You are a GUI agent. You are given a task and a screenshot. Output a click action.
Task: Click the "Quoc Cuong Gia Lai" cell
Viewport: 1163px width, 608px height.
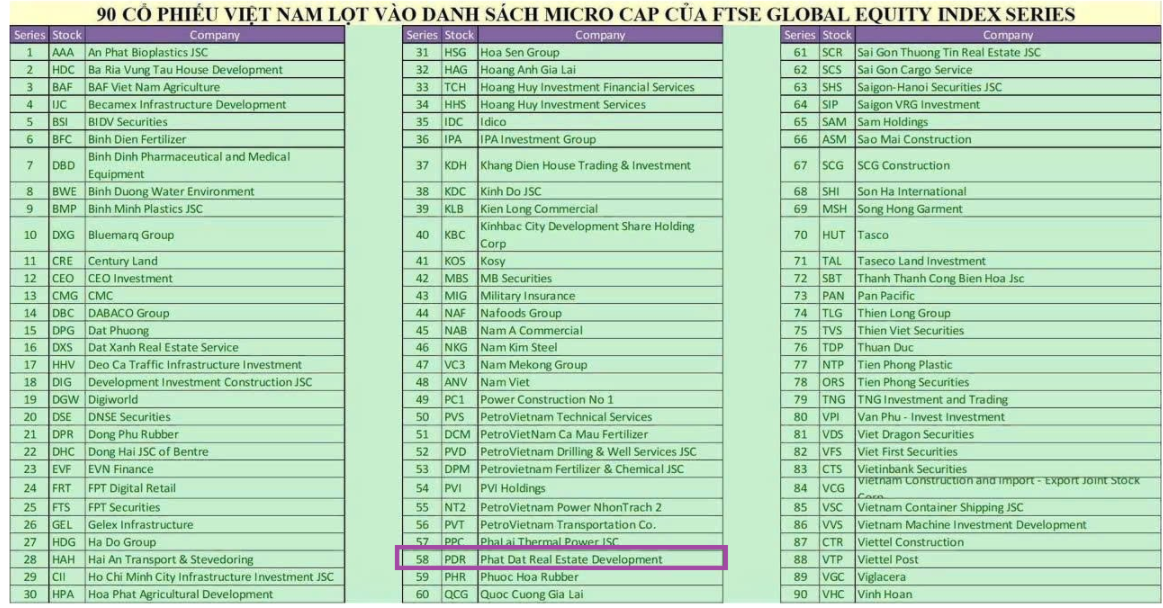pos(599,594)
